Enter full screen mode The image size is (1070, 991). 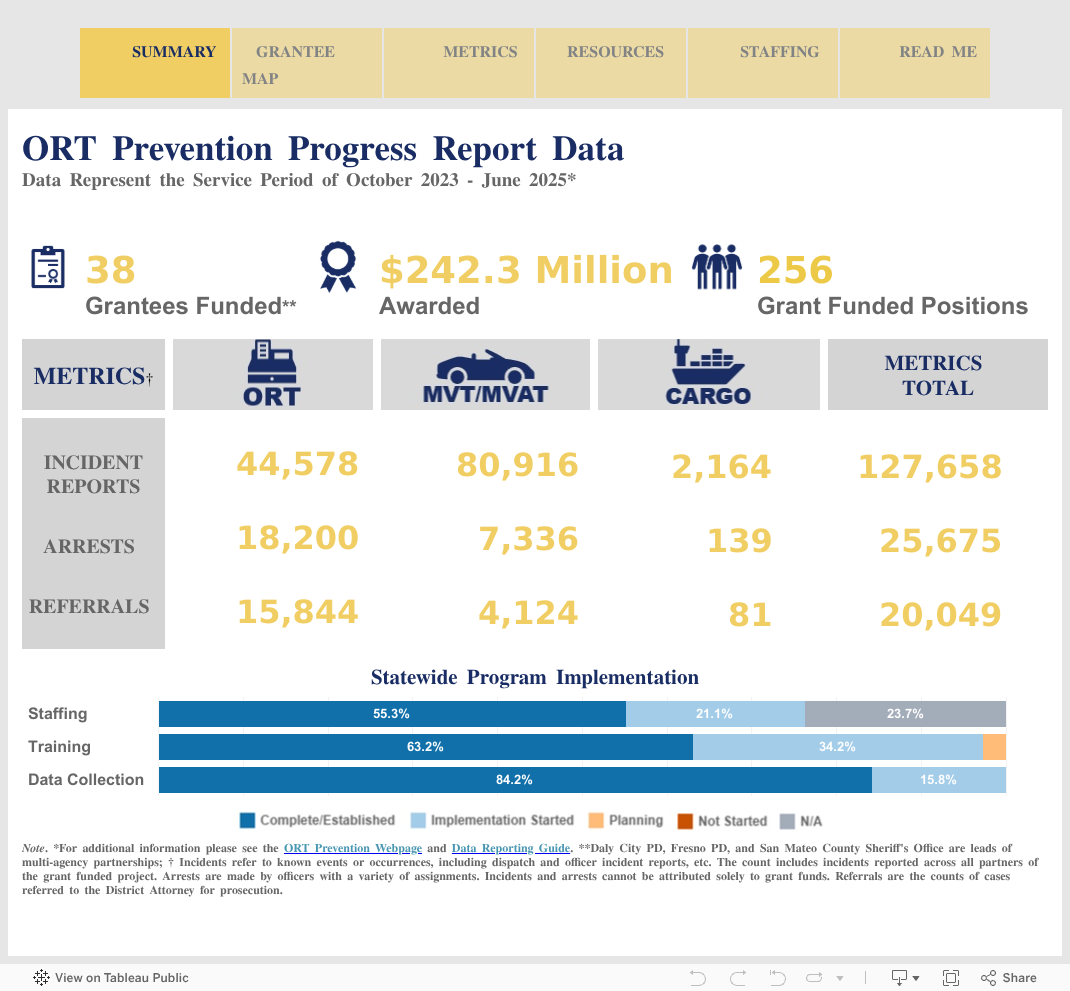tap(951, 977)
